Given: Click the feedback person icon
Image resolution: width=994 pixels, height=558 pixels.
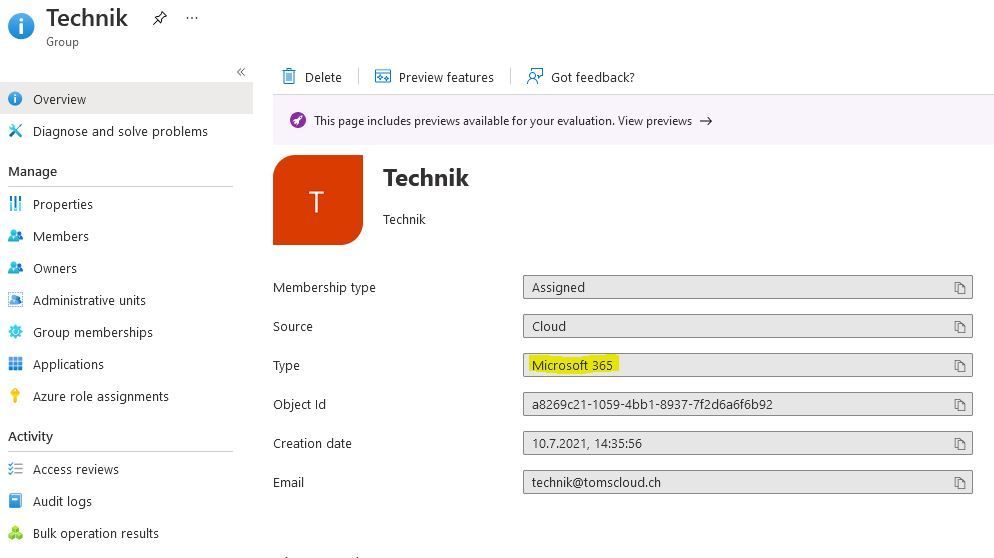Looking at the screenshot, I should [x=534, y=77].
